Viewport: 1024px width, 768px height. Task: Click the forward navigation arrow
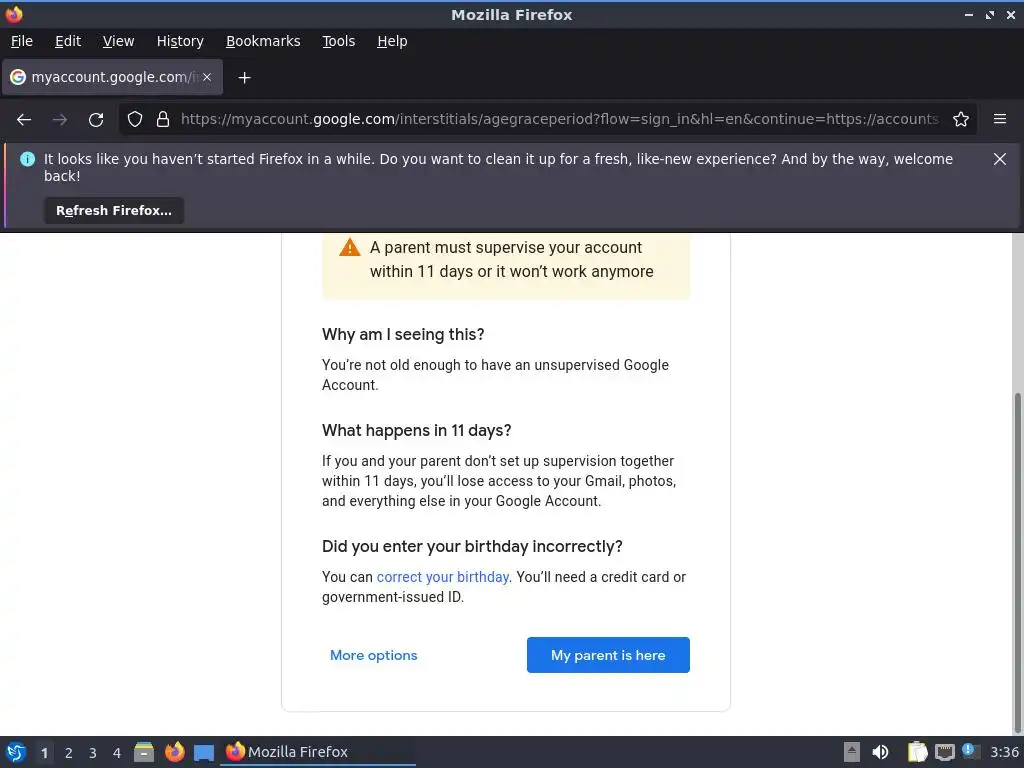tap(59, 120)
